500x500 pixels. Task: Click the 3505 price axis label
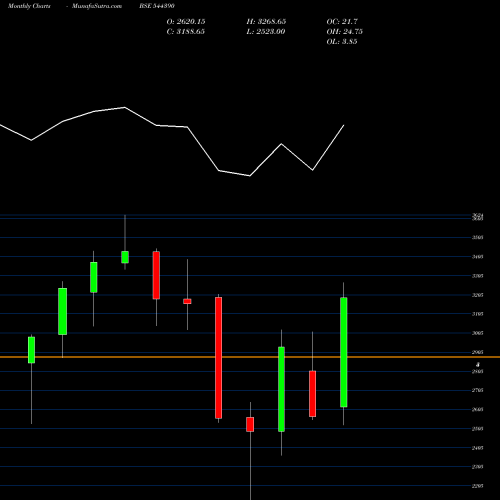478,238
